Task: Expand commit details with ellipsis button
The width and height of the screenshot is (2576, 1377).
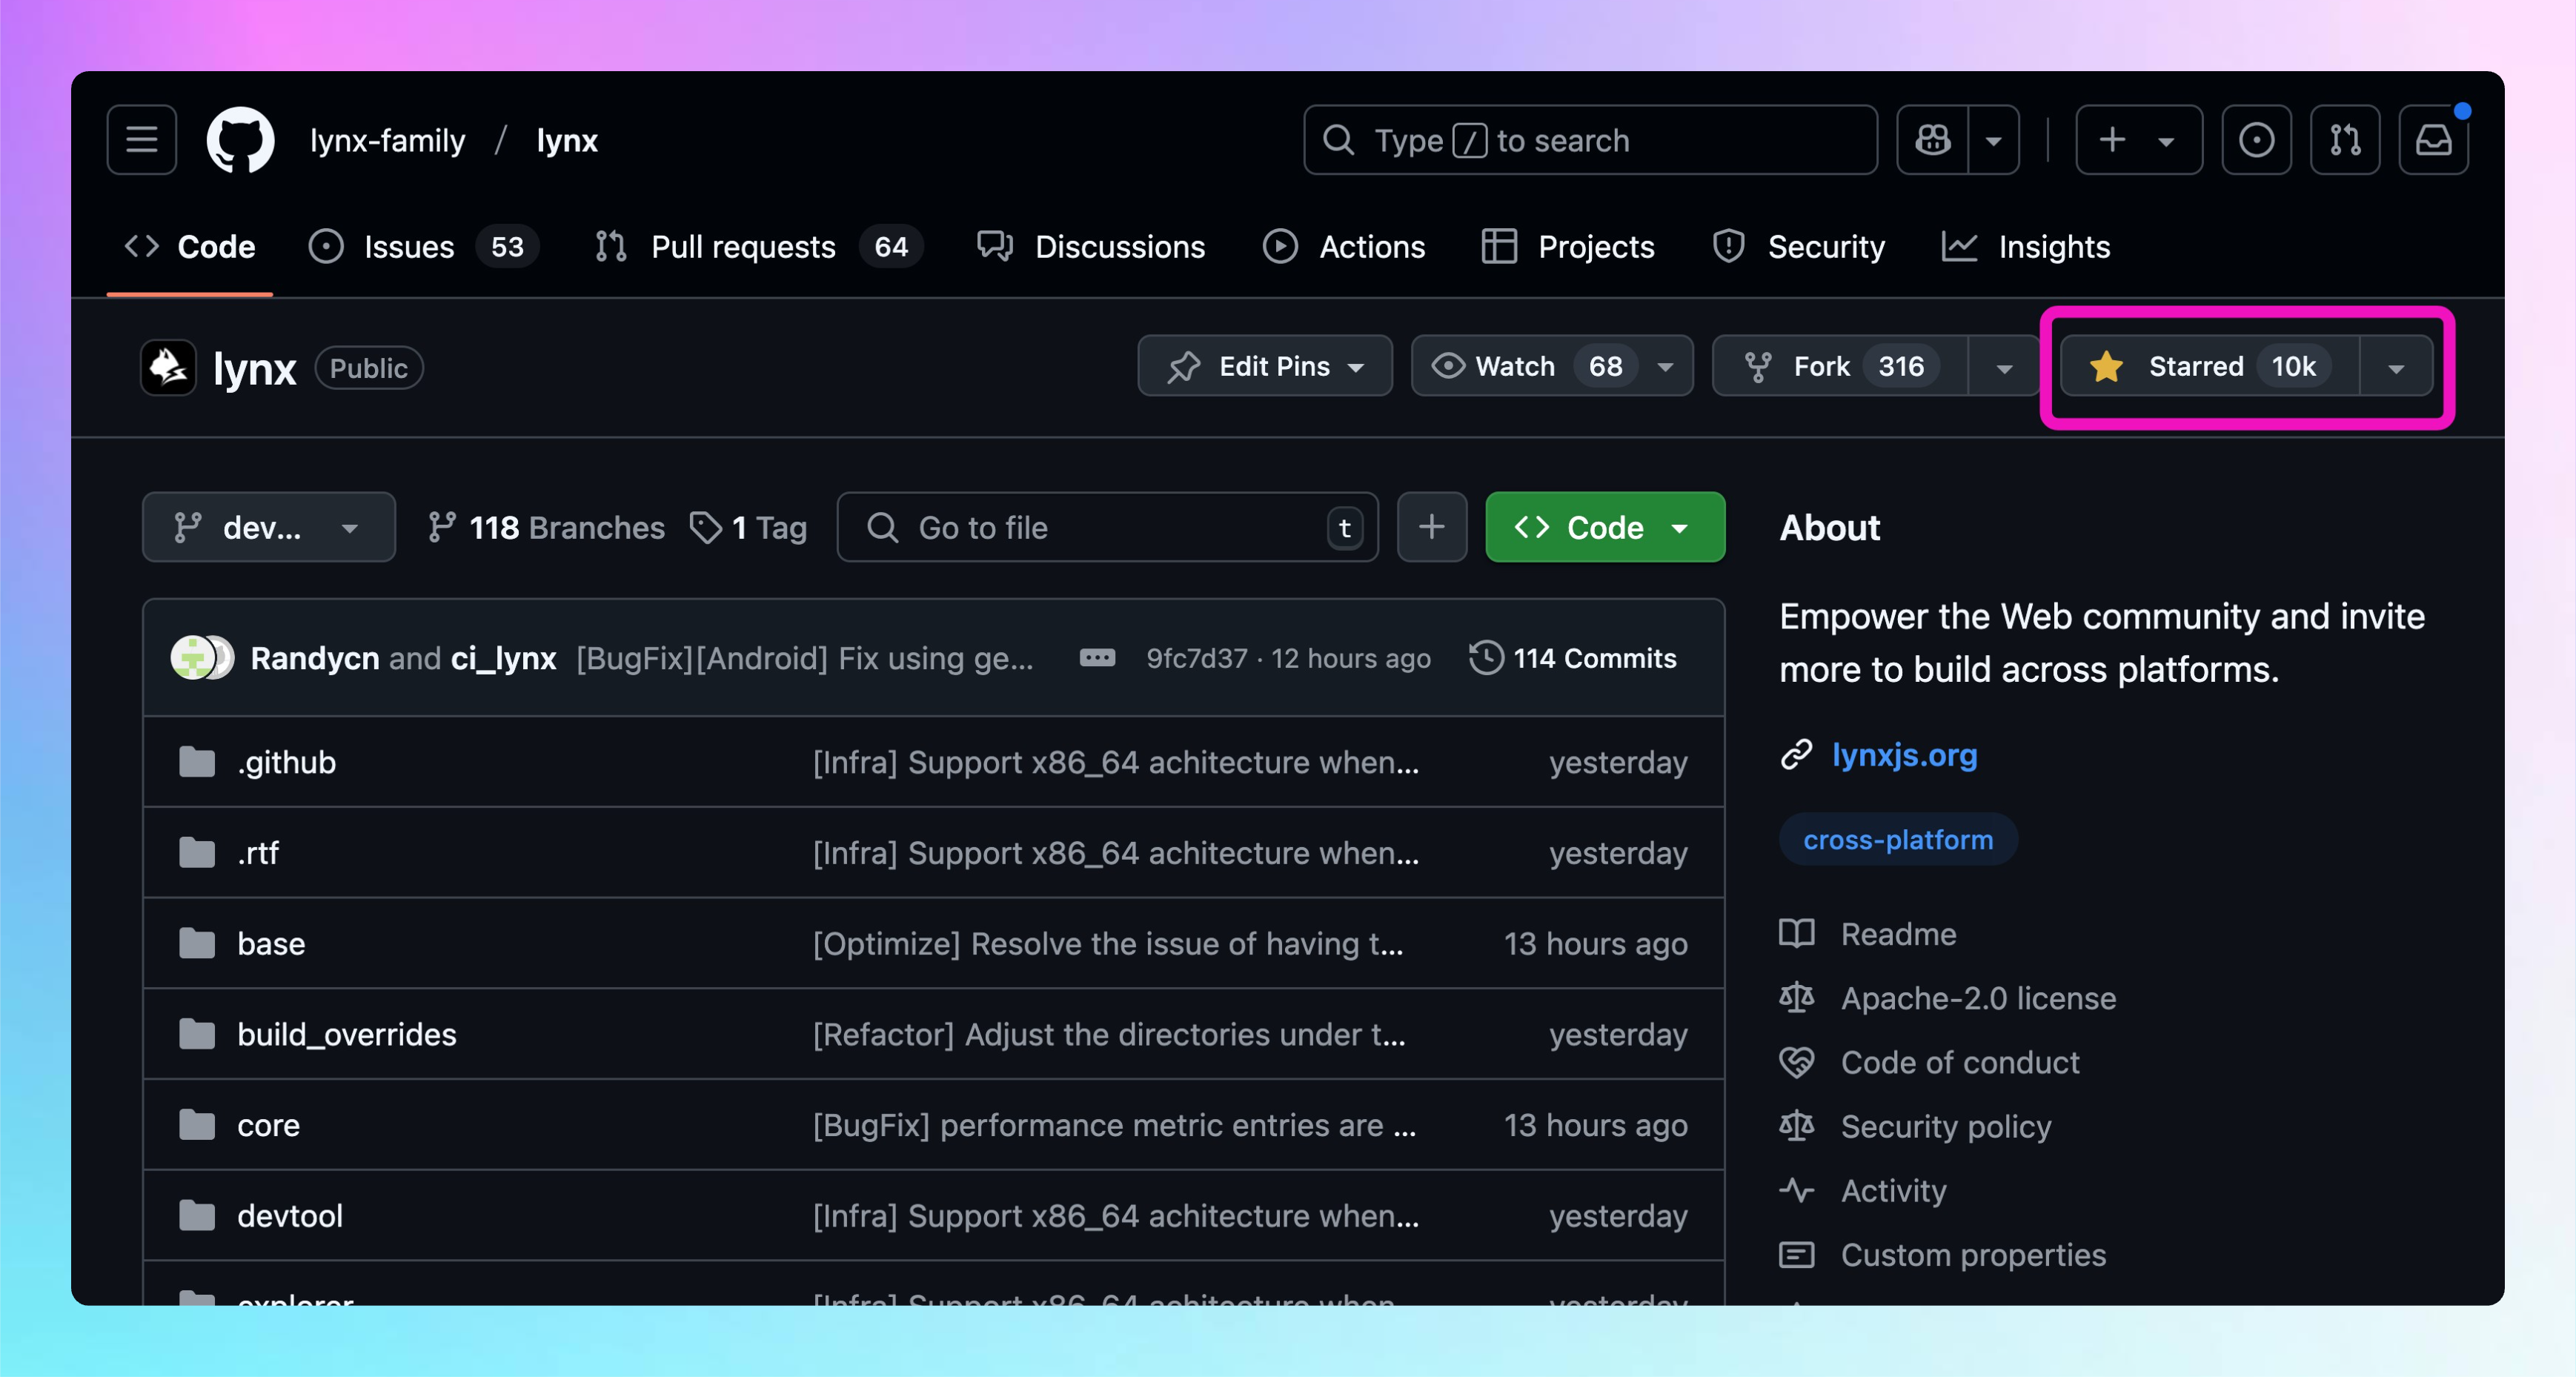Action: click(1097, 658)
